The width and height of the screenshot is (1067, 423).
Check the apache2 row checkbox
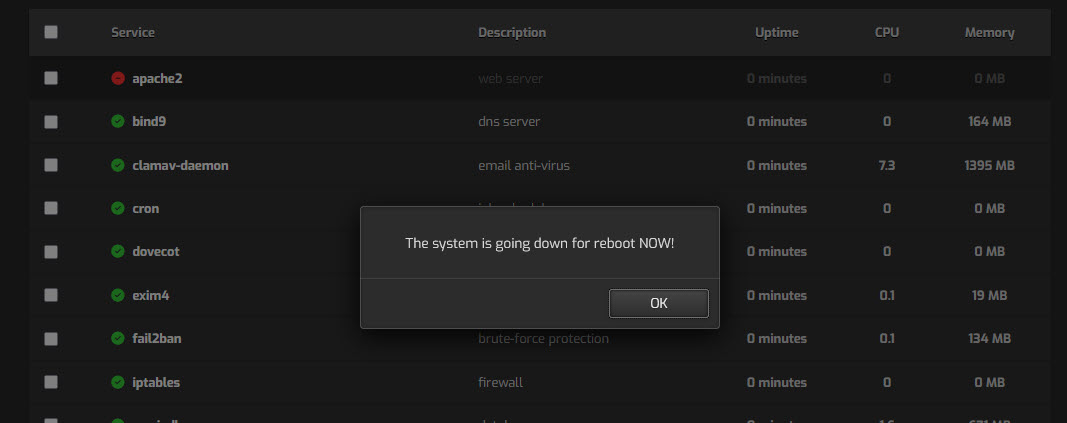51,78
